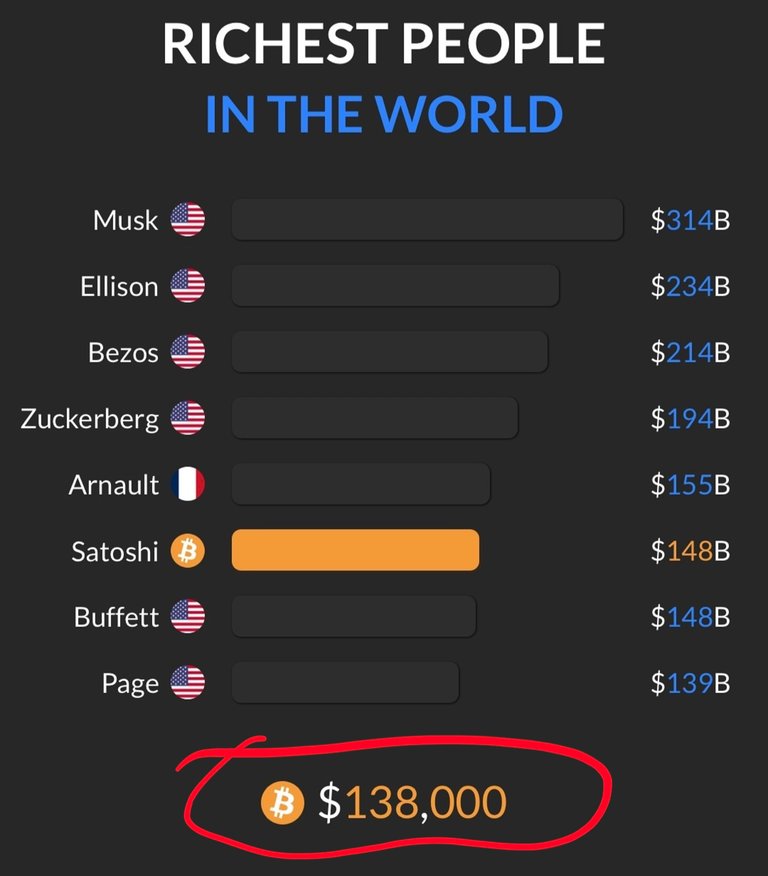Click the $138,000 Bitcoin price text
The image size is (768, 876).
click(412, 802)
